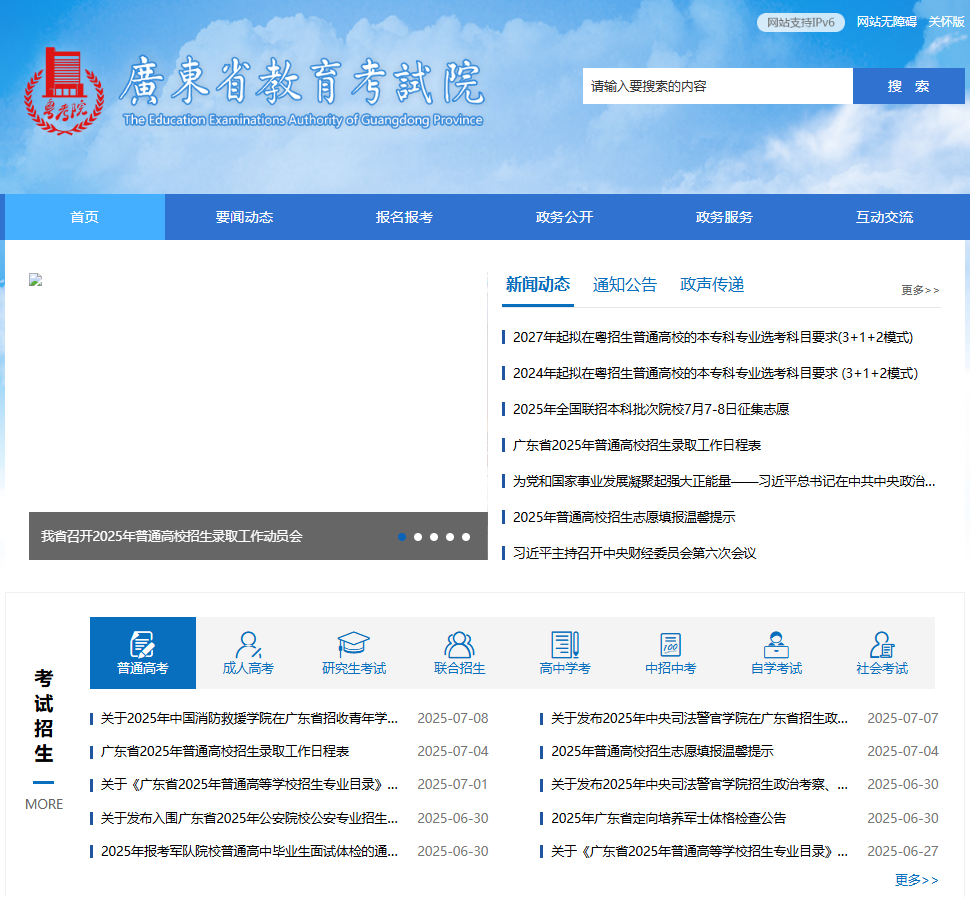Select the 中招中考 exam paper icon
Image resolution: width=970 pixels, height=897 pixels.
pyautogui.click(x=670, y=643)
